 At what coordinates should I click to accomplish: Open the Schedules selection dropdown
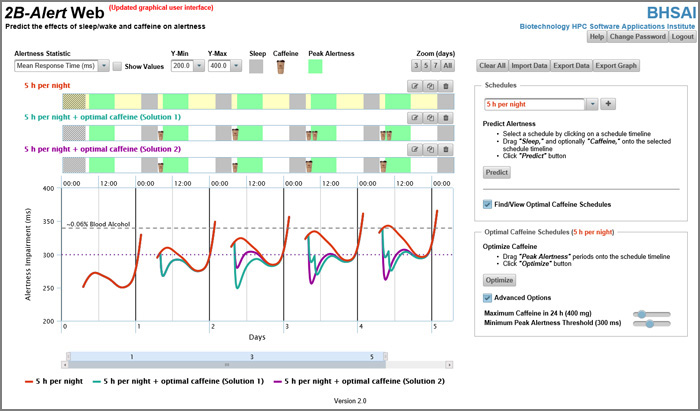click(x=592, y=104)
